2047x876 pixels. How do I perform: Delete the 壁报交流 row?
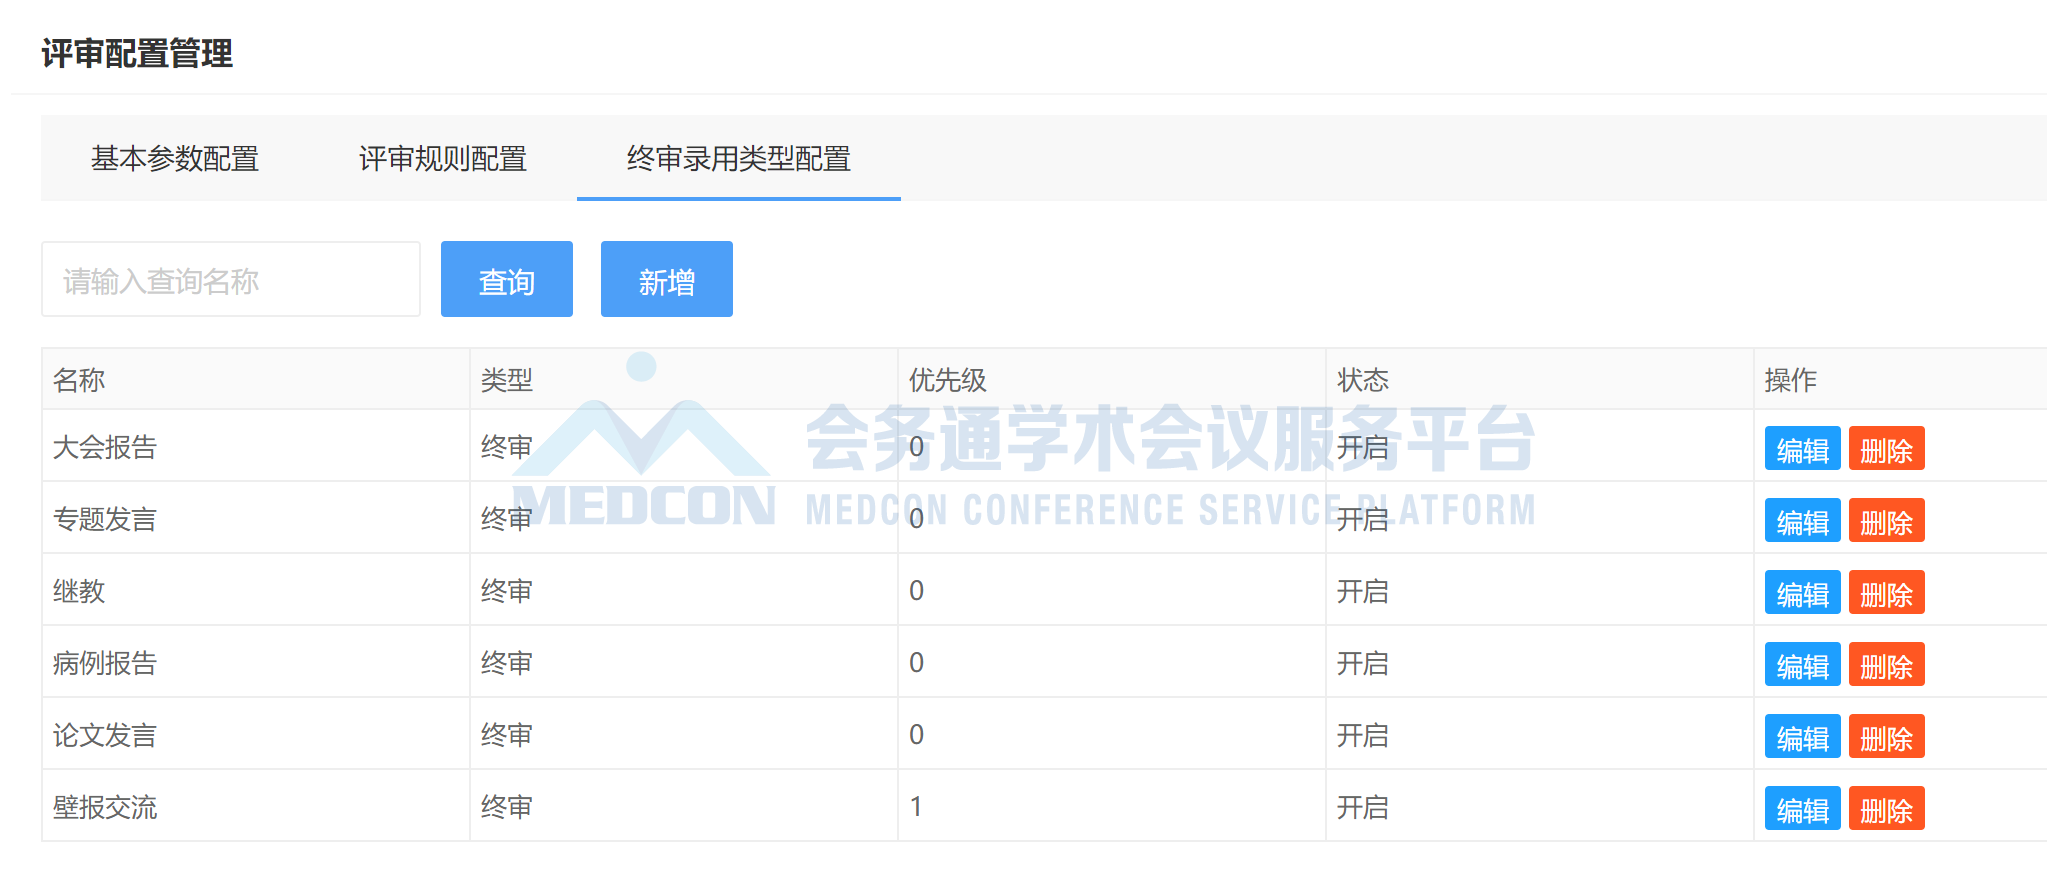point(1885,809)
